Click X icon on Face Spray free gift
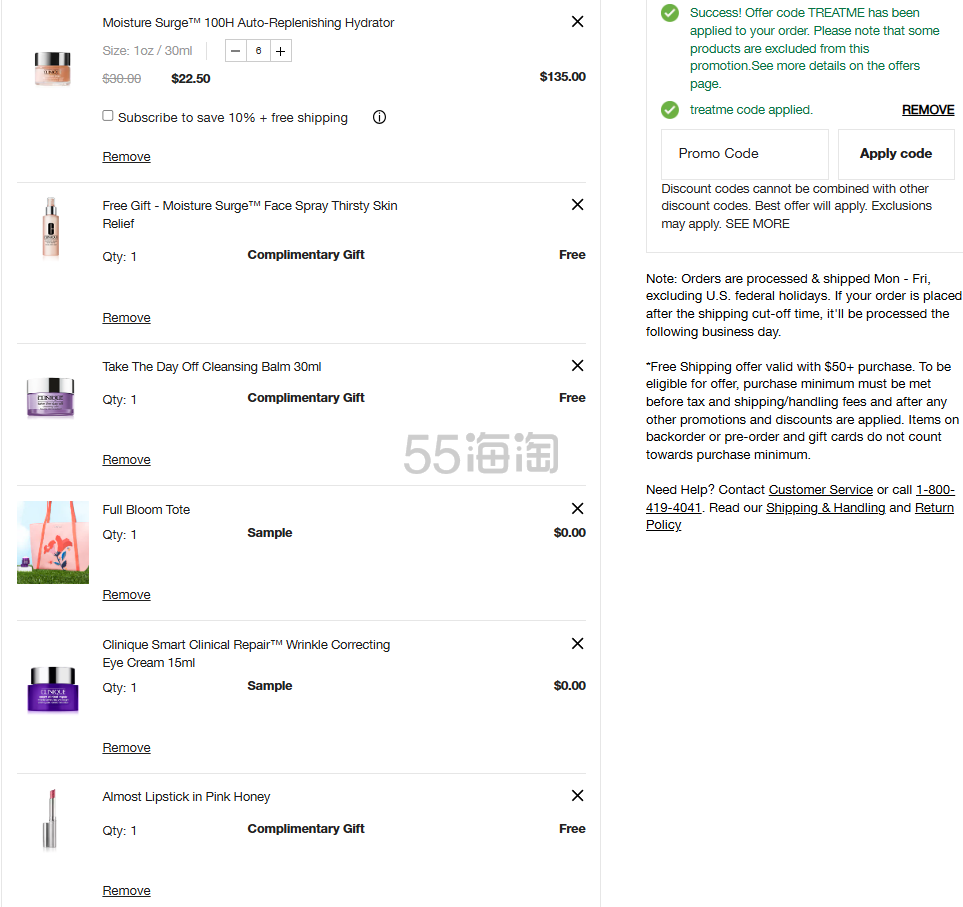The height and width of the screenshot is (907, 963). [x=577, y=204]
